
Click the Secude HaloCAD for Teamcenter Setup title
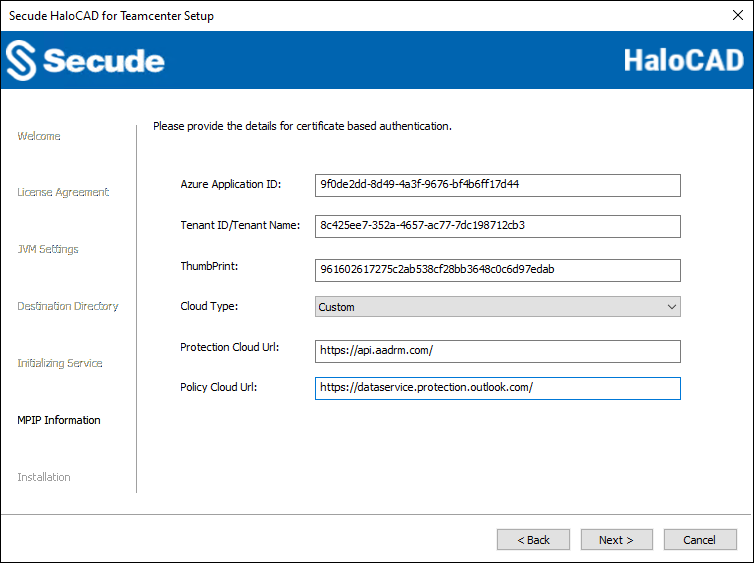111,16
